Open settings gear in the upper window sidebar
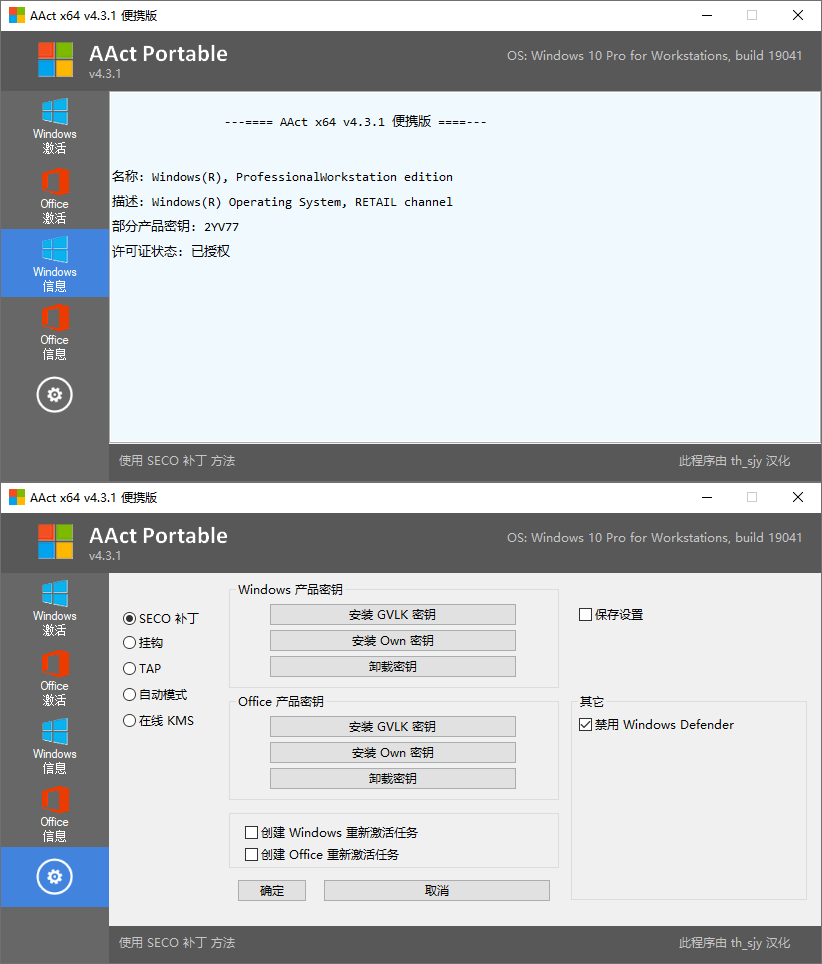This screenshot has width=822, height=964. tap(55, 395)
